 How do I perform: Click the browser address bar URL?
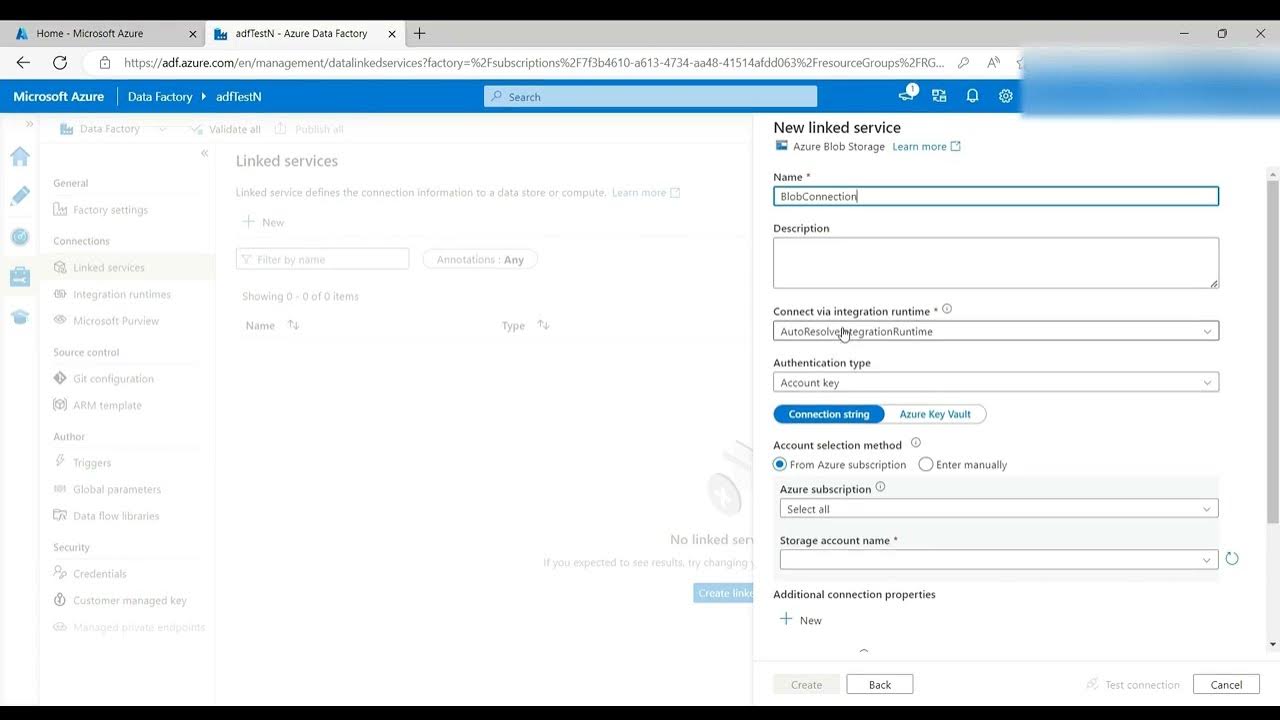click(x=534, y=62)
